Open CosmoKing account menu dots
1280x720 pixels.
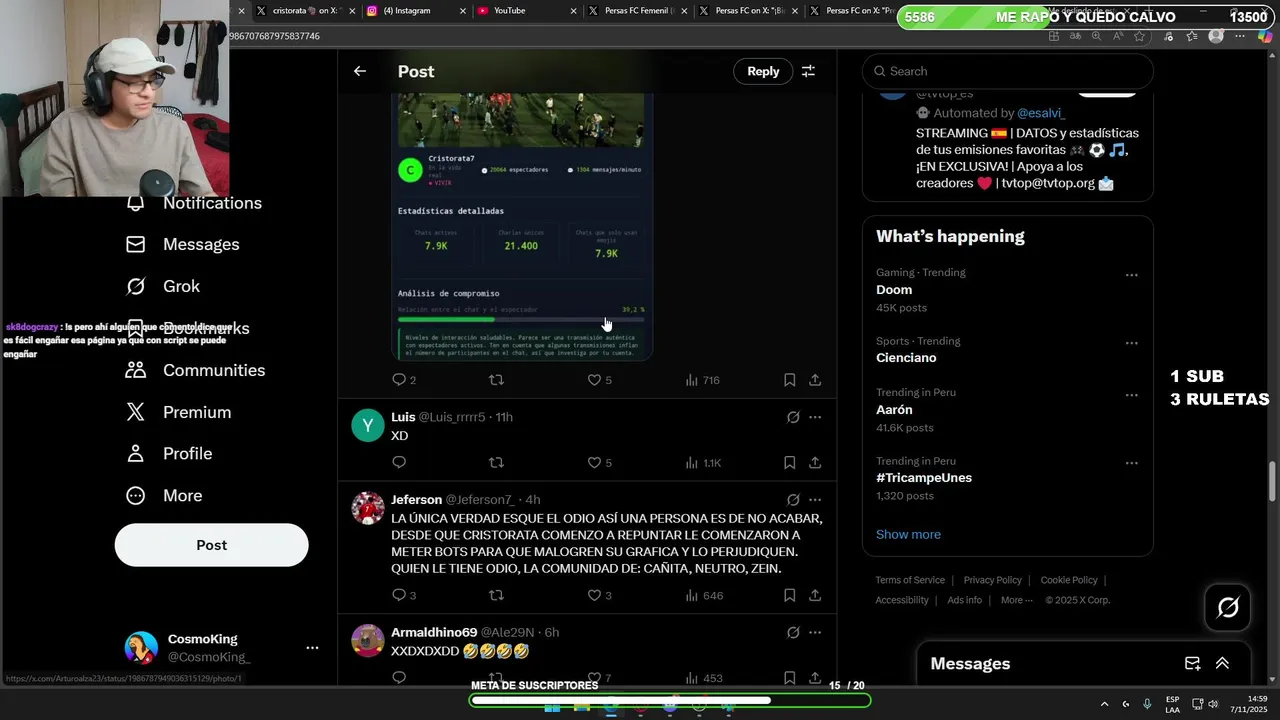coord(312,648)
